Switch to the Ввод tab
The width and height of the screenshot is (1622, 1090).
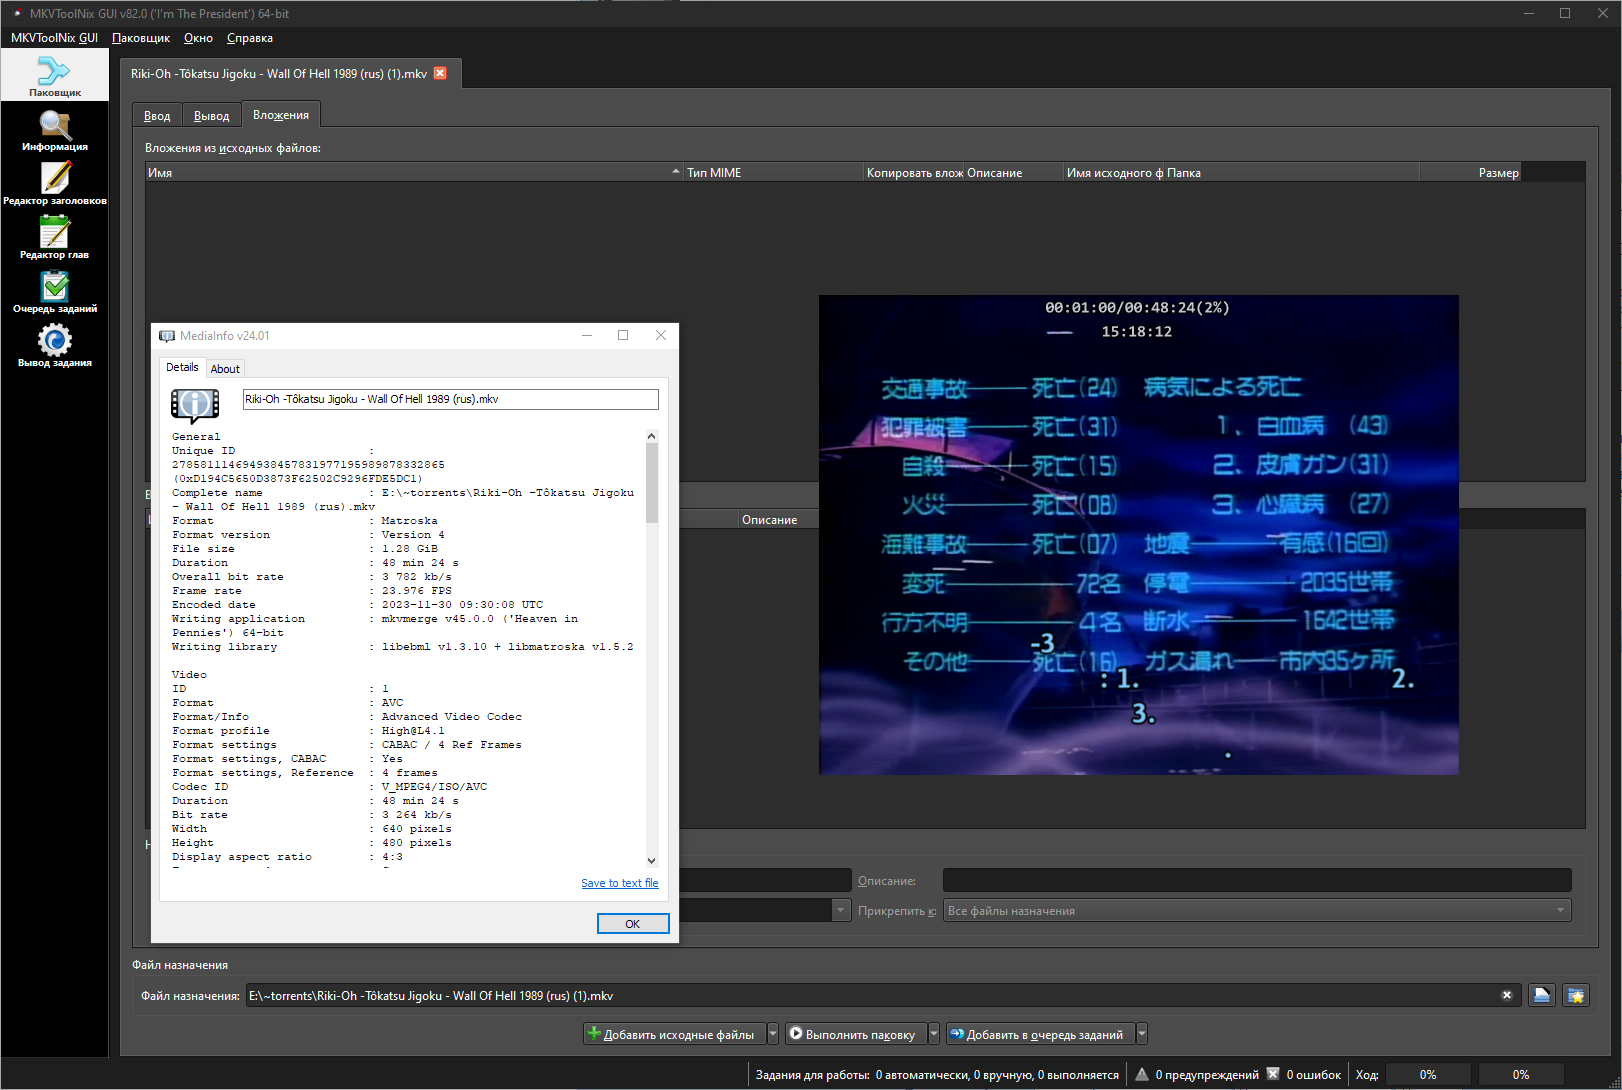click(157, 116)
